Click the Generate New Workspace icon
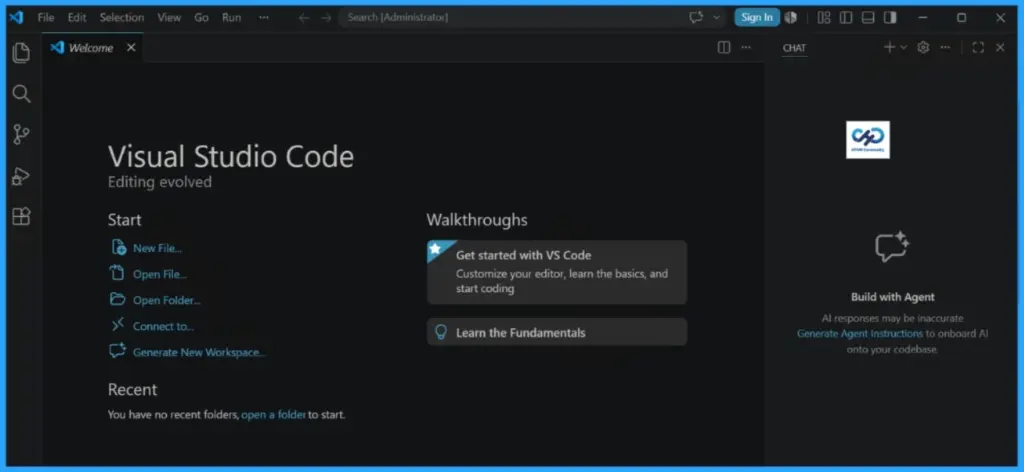The image size is (1024, 472). tap(118, 351)
